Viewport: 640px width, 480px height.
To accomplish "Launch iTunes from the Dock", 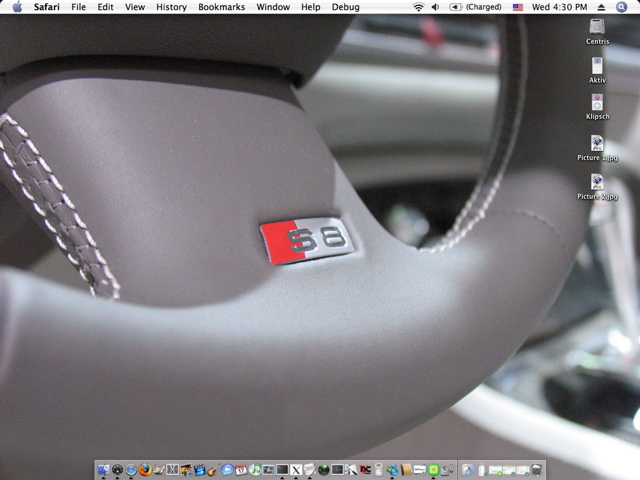I will [254, 470].
